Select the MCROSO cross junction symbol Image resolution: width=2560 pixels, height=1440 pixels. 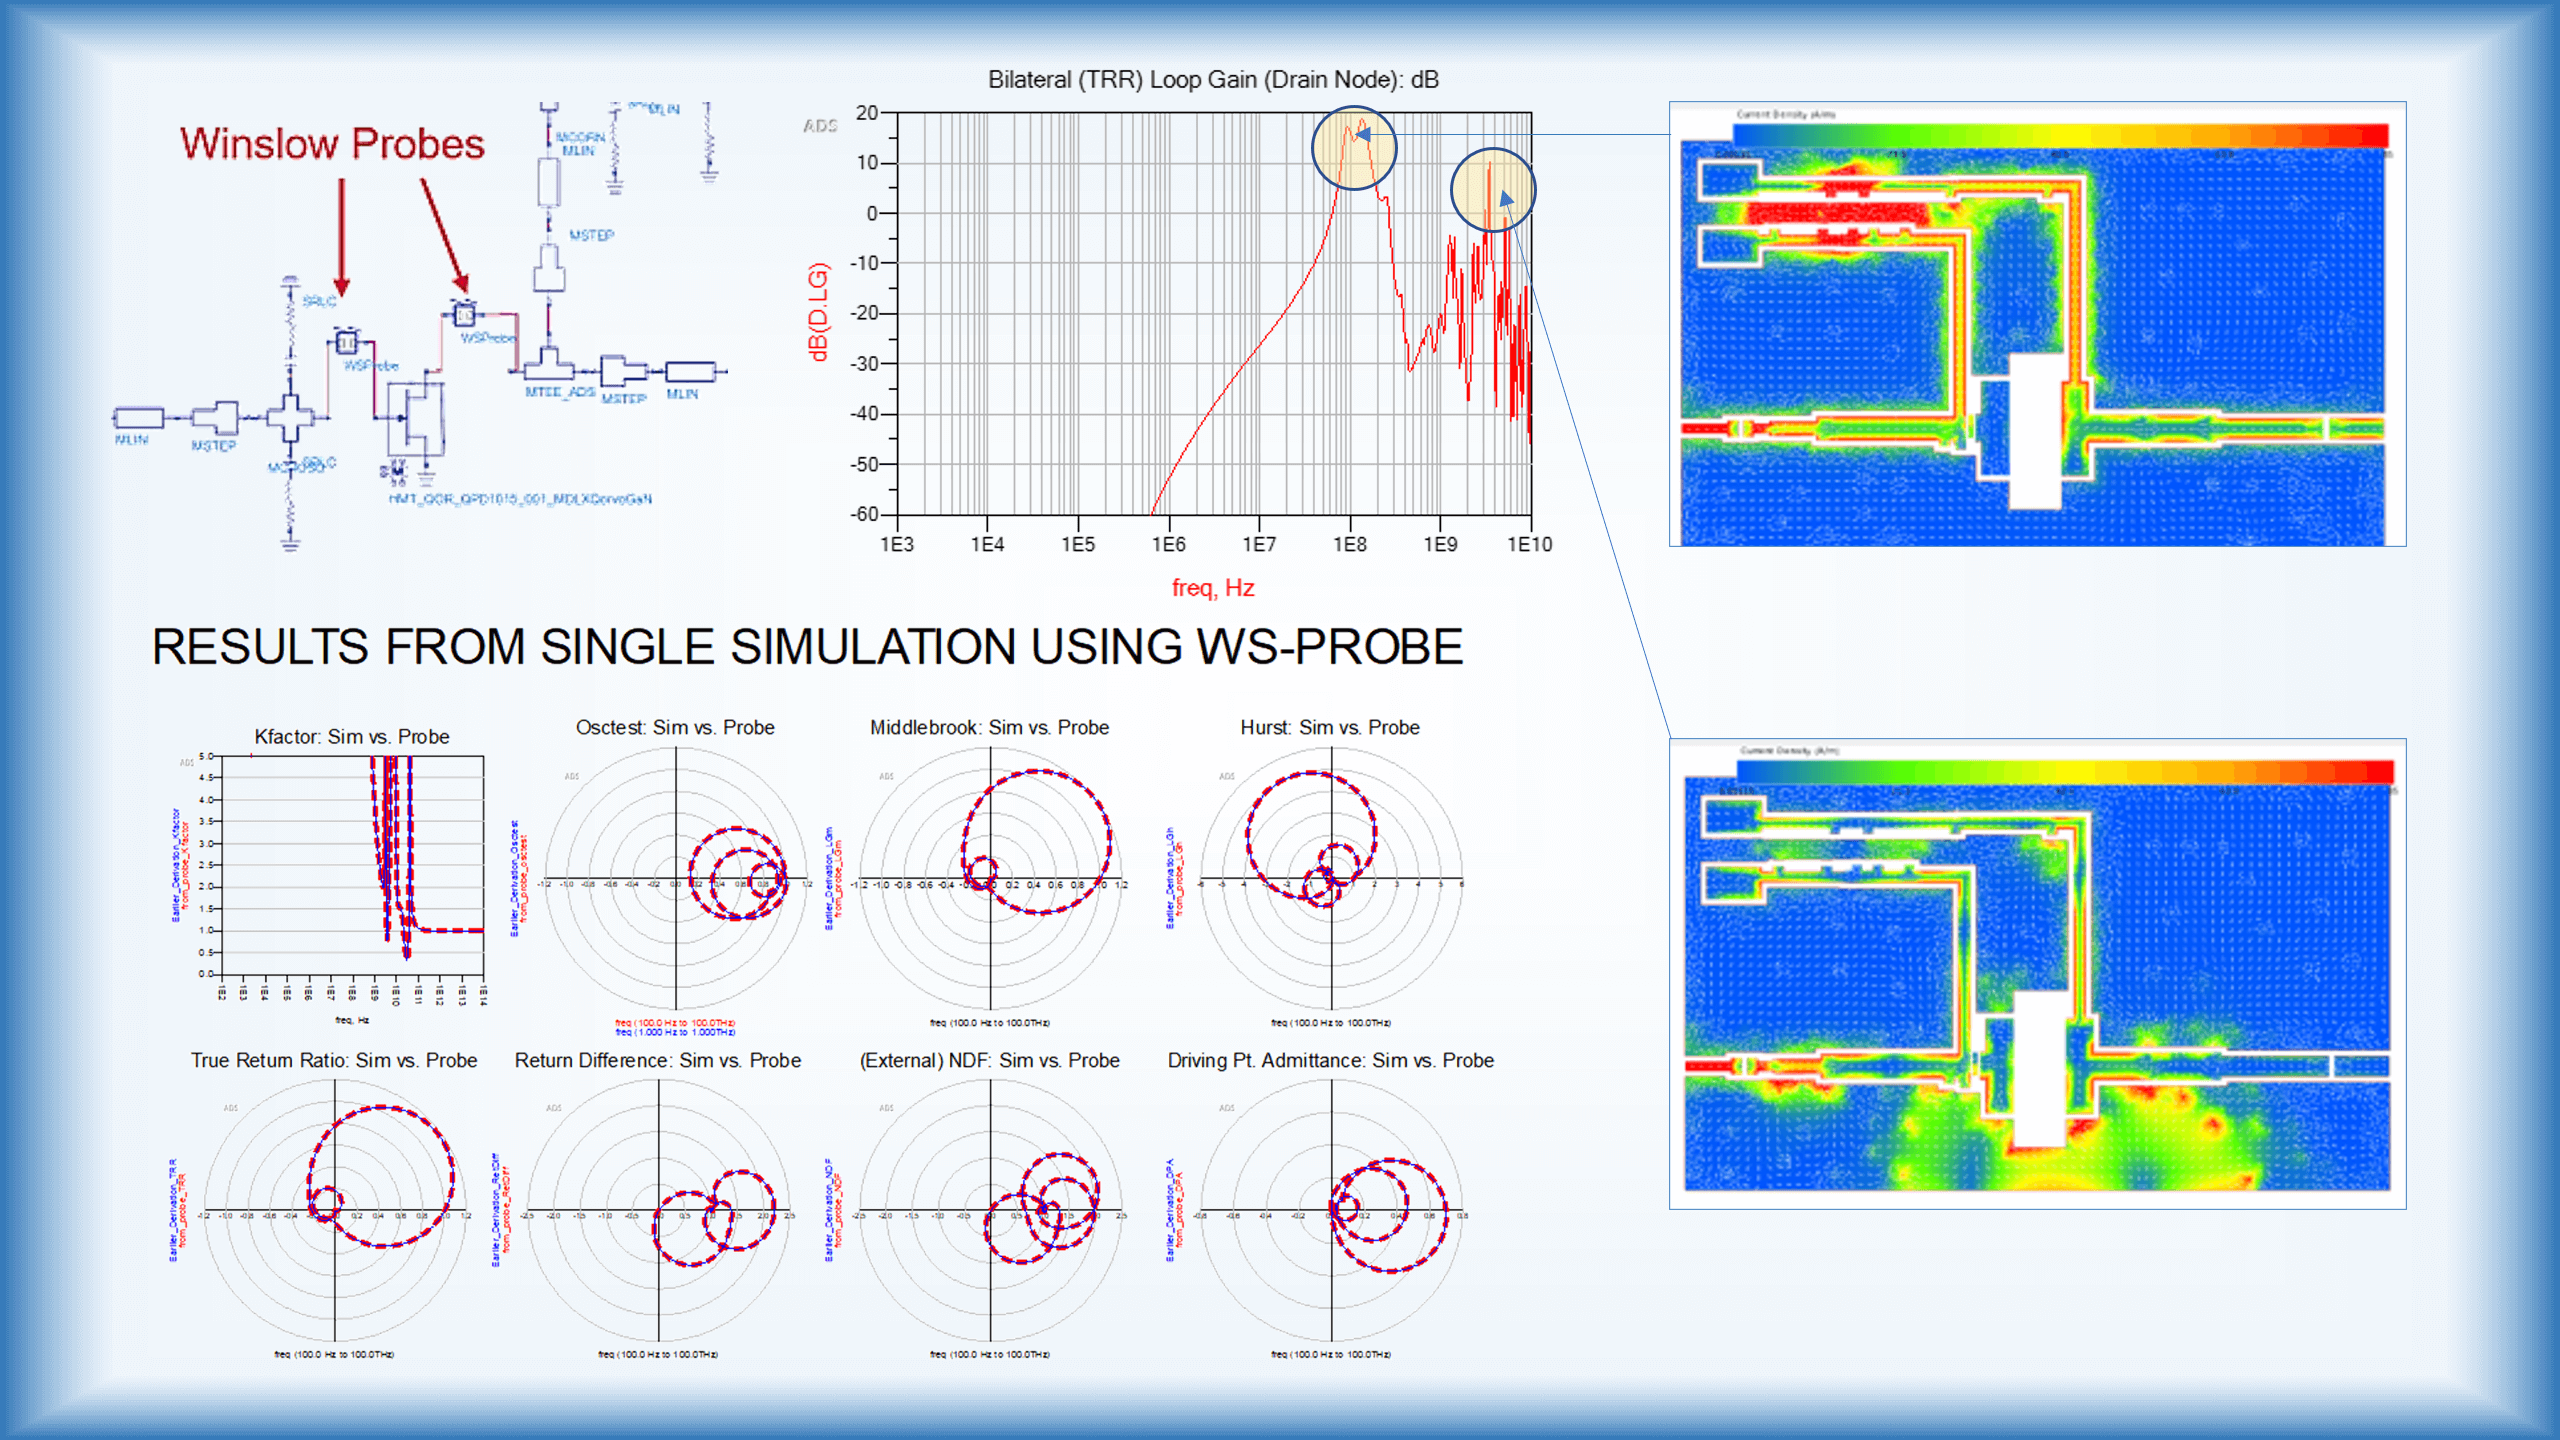290,418
